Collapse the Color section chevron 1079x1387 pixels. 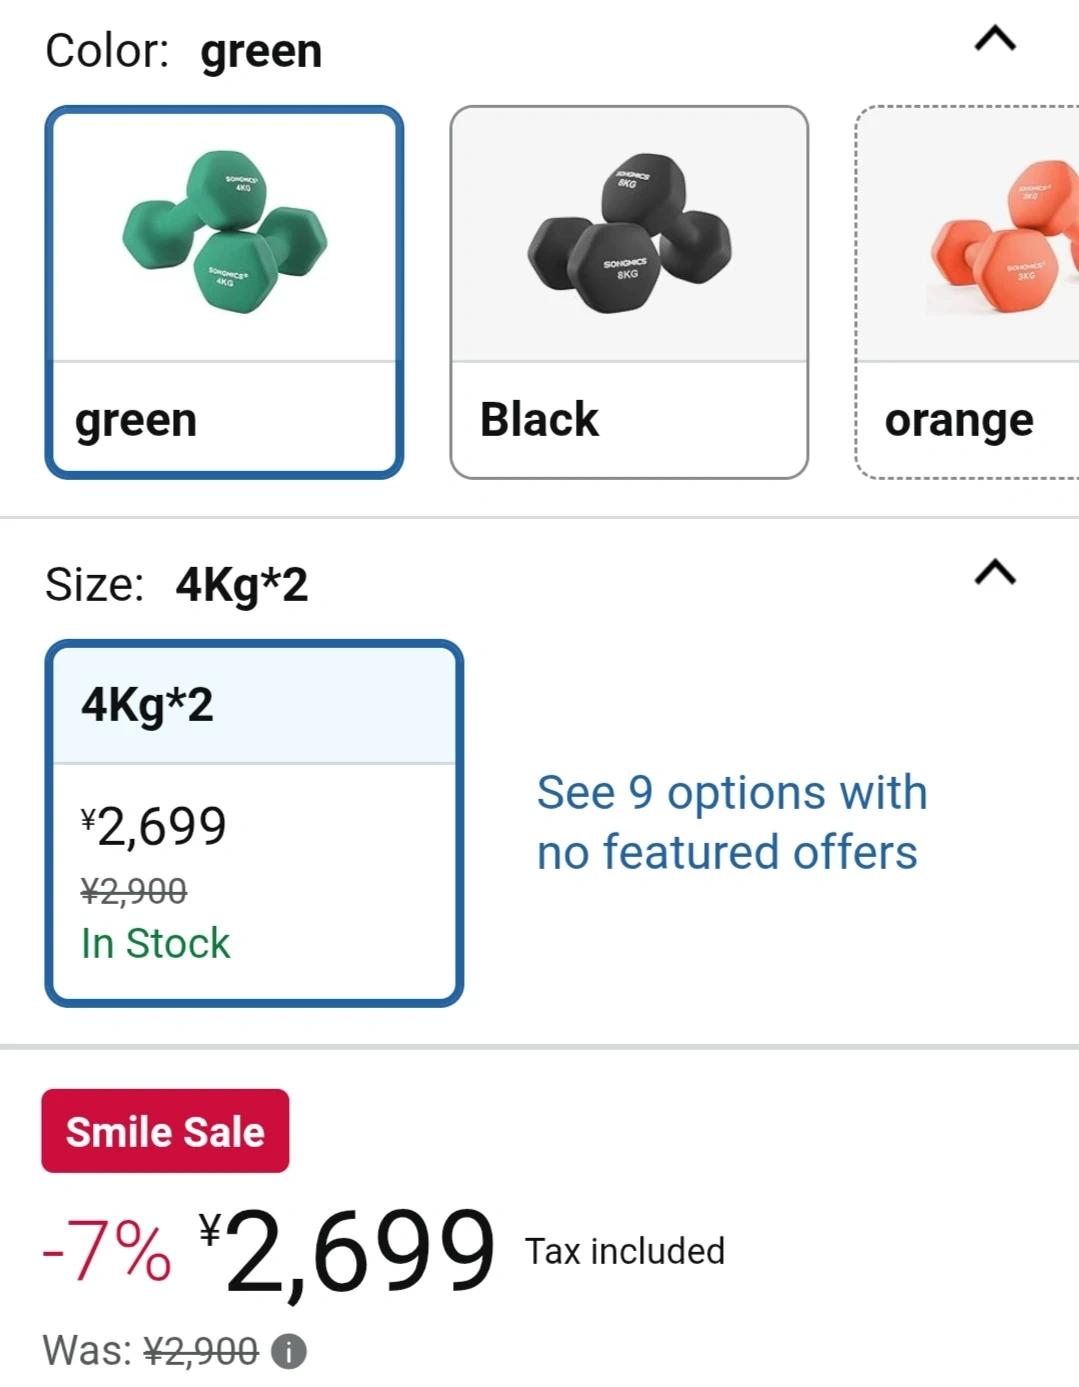tap(995, 40)
